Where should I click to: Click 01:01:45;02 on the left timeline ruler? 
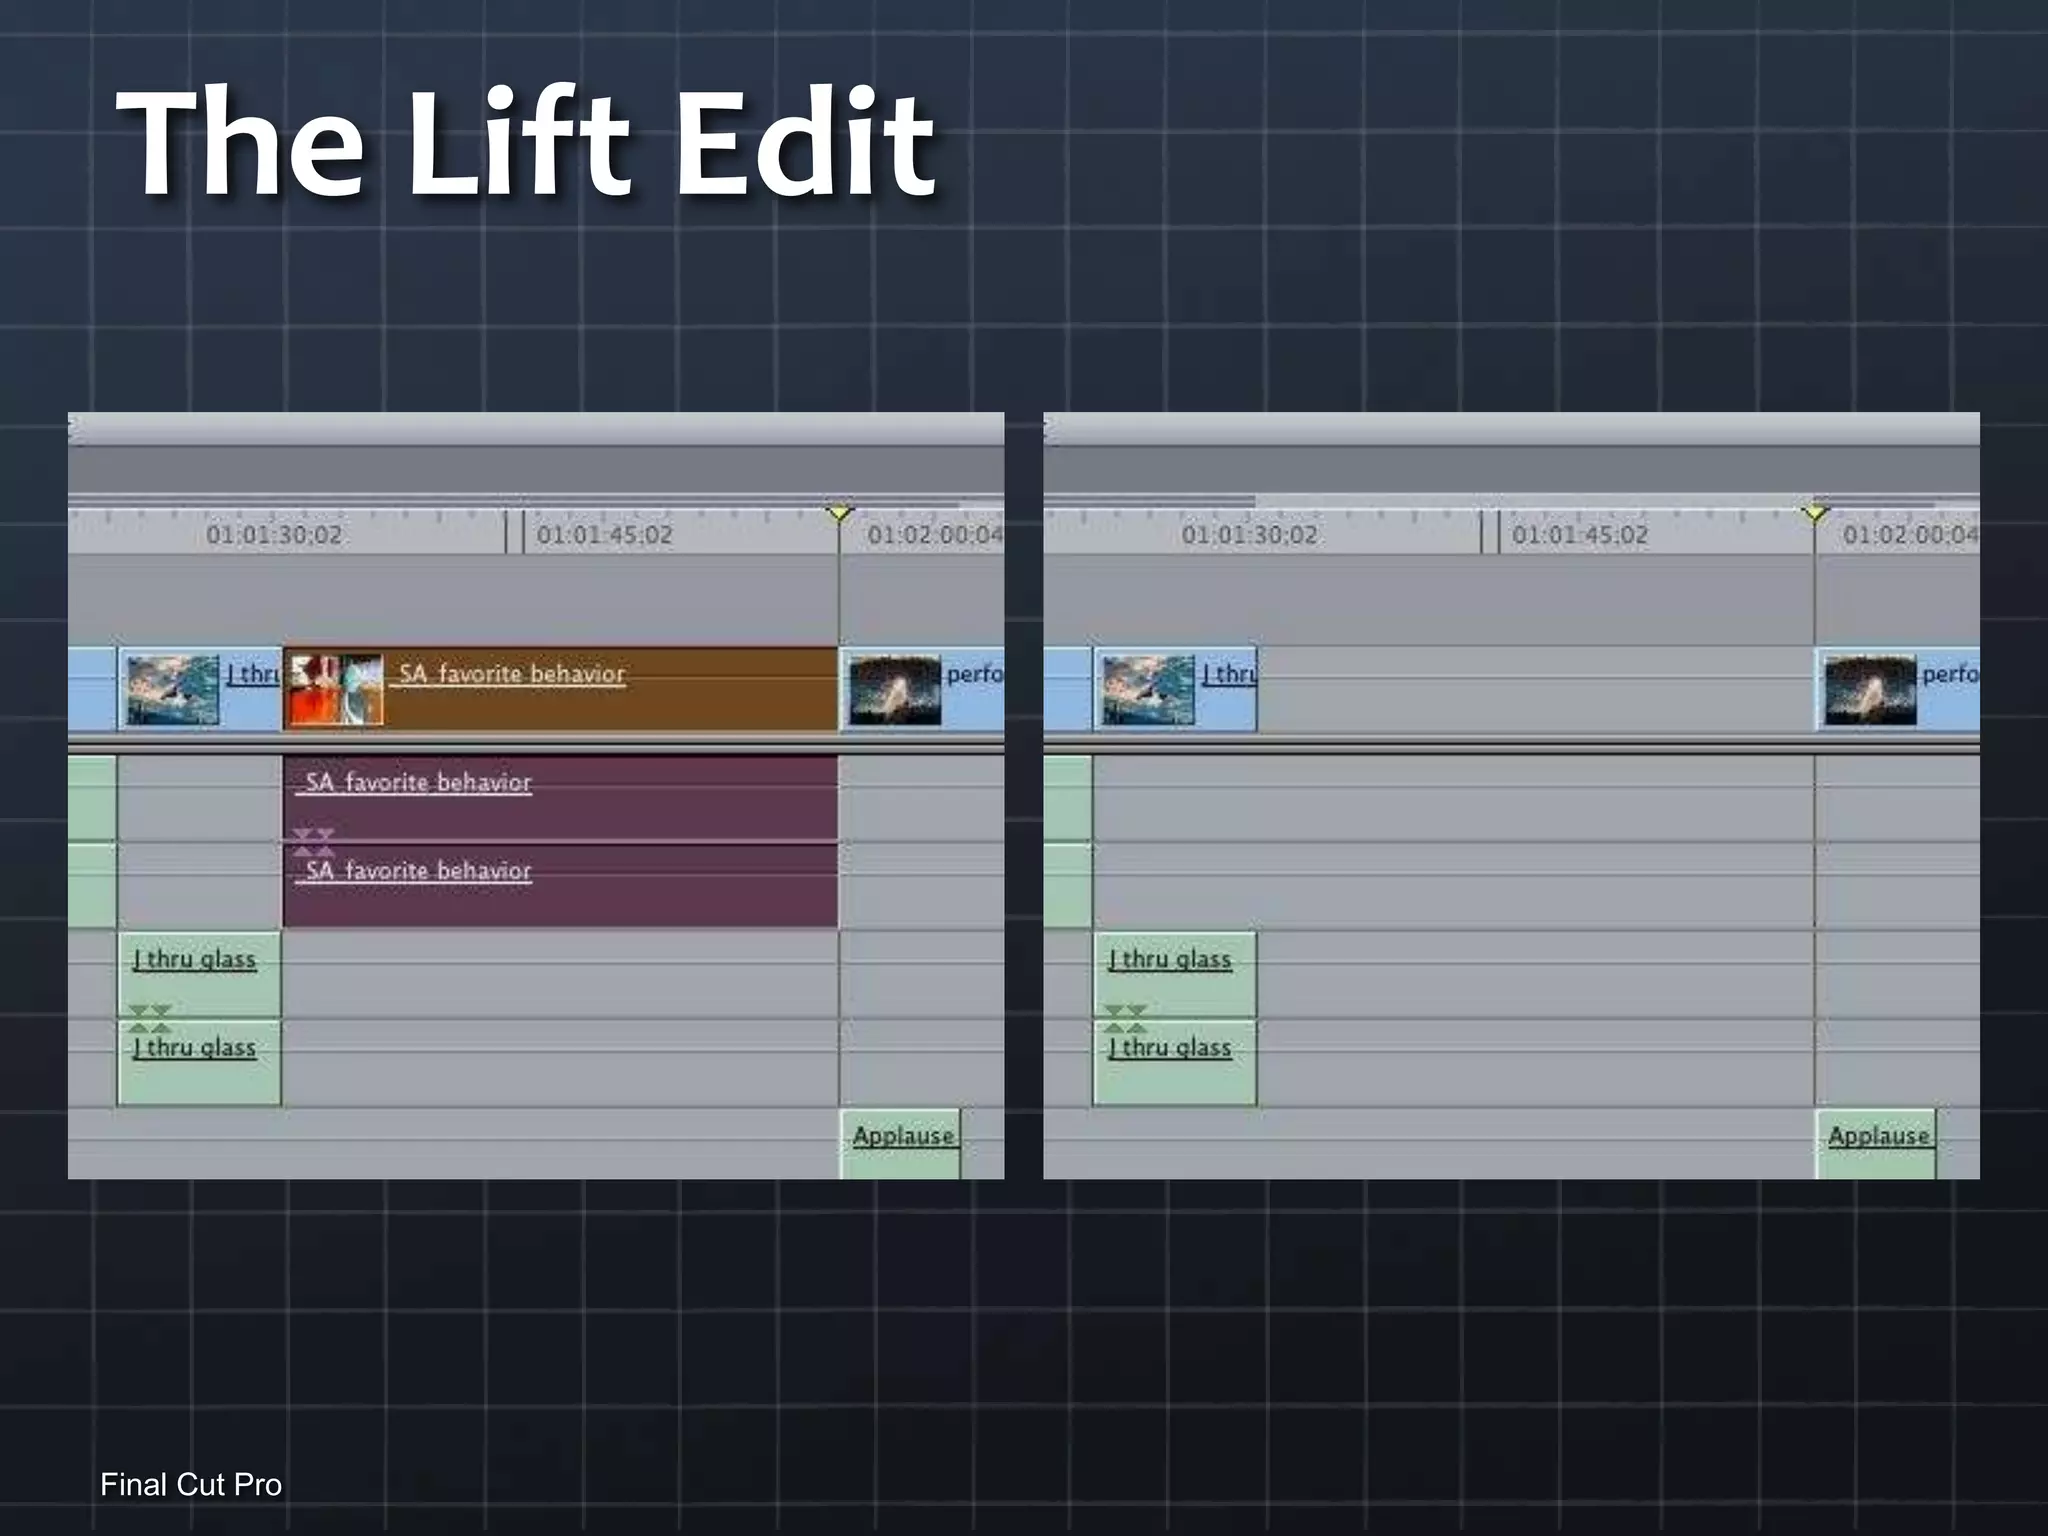(605, 535)
